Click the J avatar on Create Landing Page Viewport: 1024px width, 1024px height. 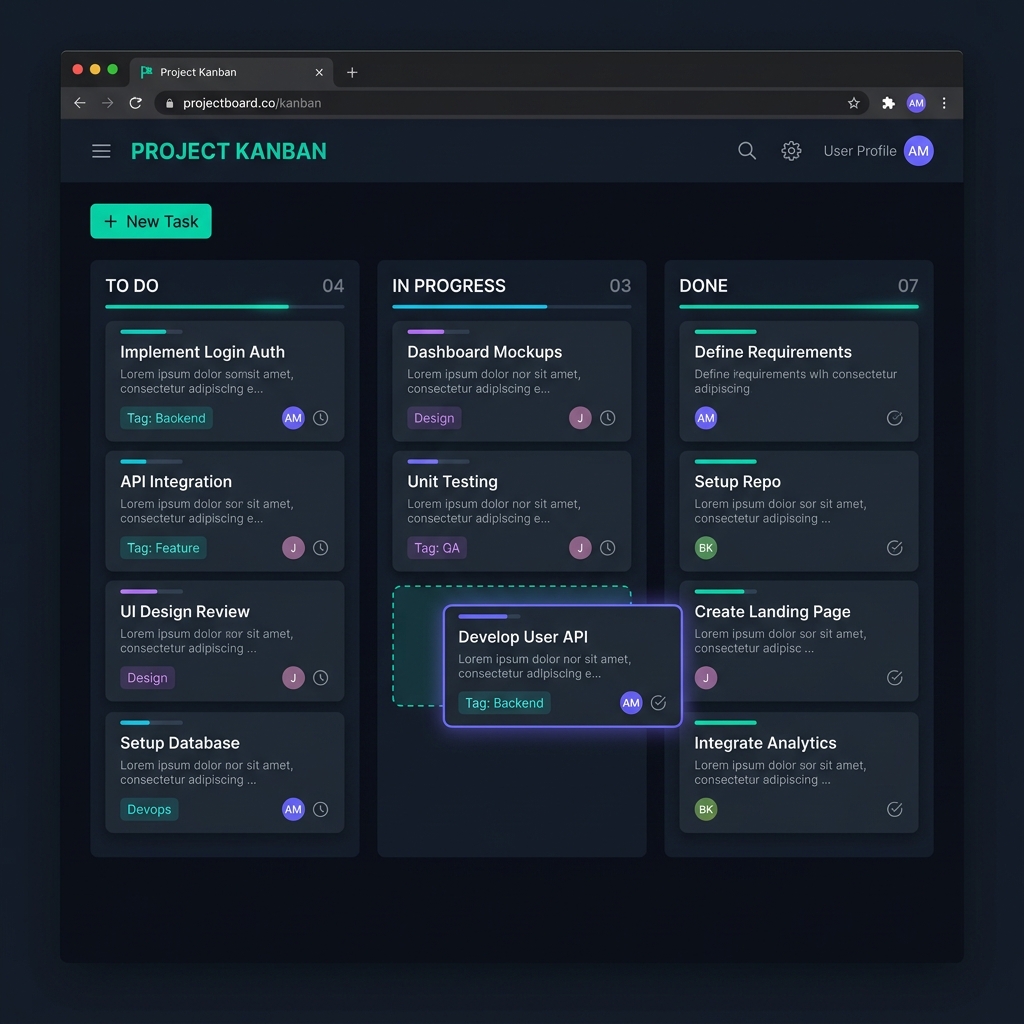point(705,678)
